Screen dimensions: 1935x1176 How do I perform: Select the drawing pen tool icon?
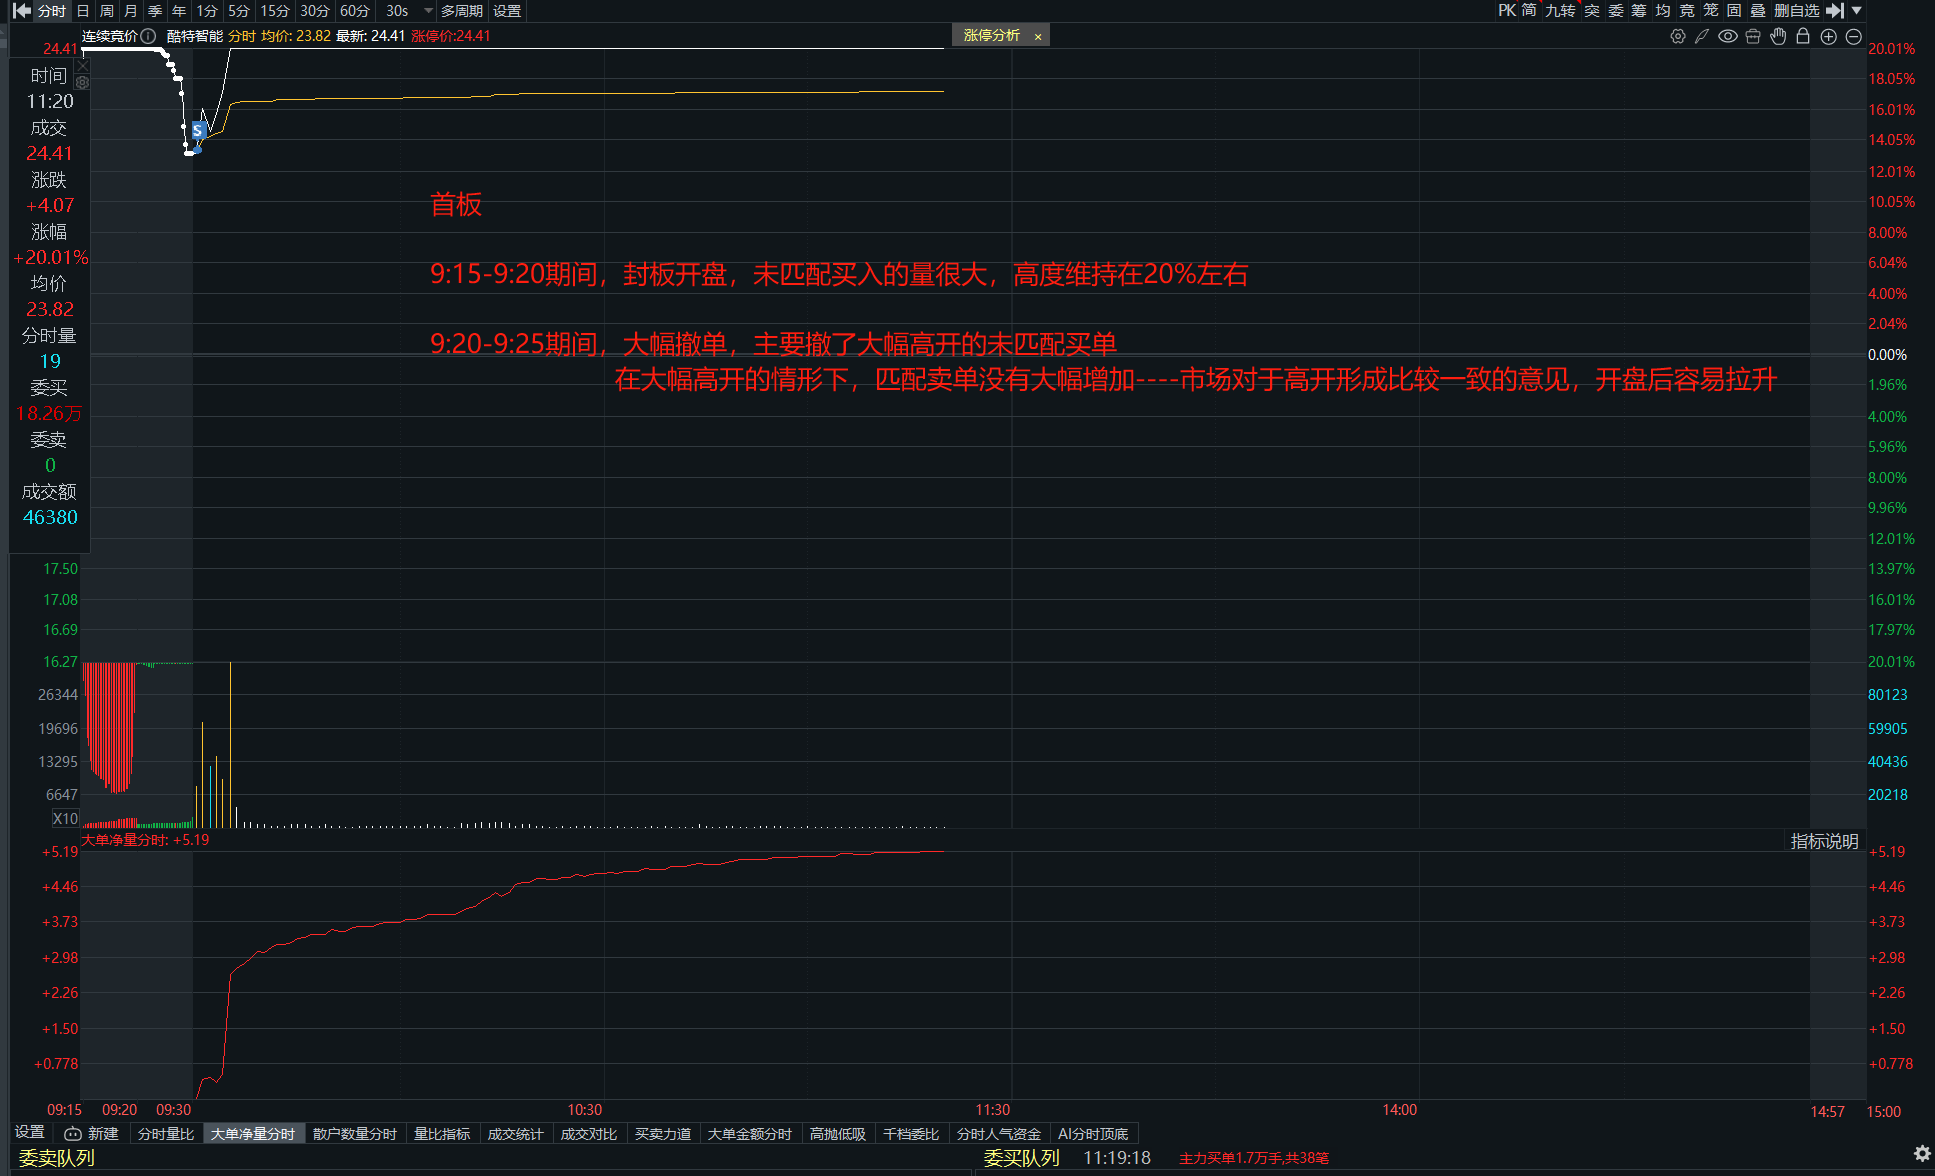coord(1701,36)
